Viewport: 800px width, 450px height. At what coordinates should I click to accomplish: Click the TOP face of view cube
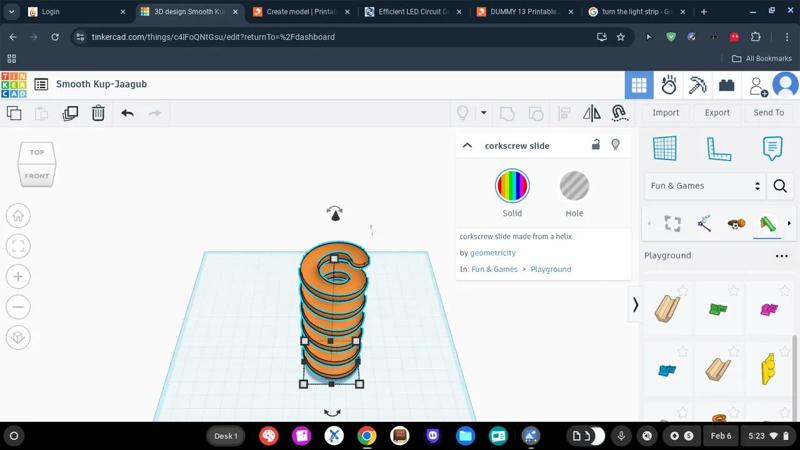point(37,153)
